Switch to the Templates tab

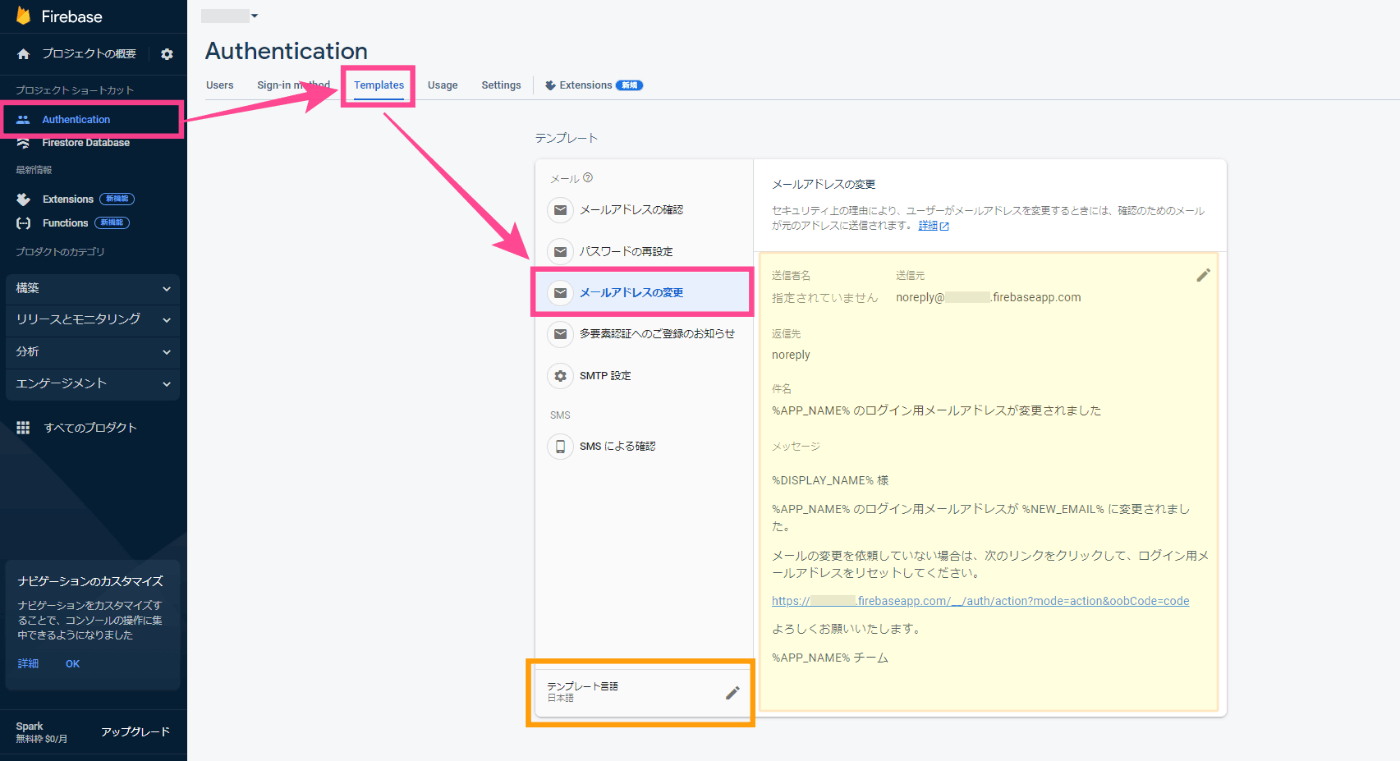379,86
